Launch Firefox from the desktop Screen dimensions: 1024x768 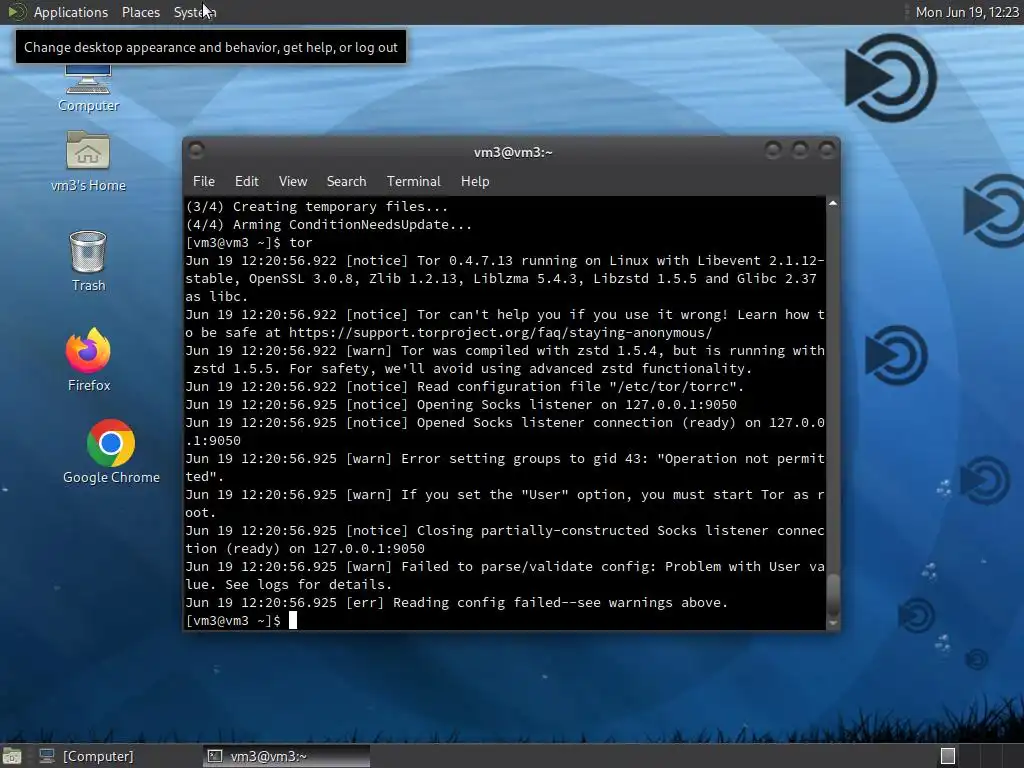click(89, 360)
